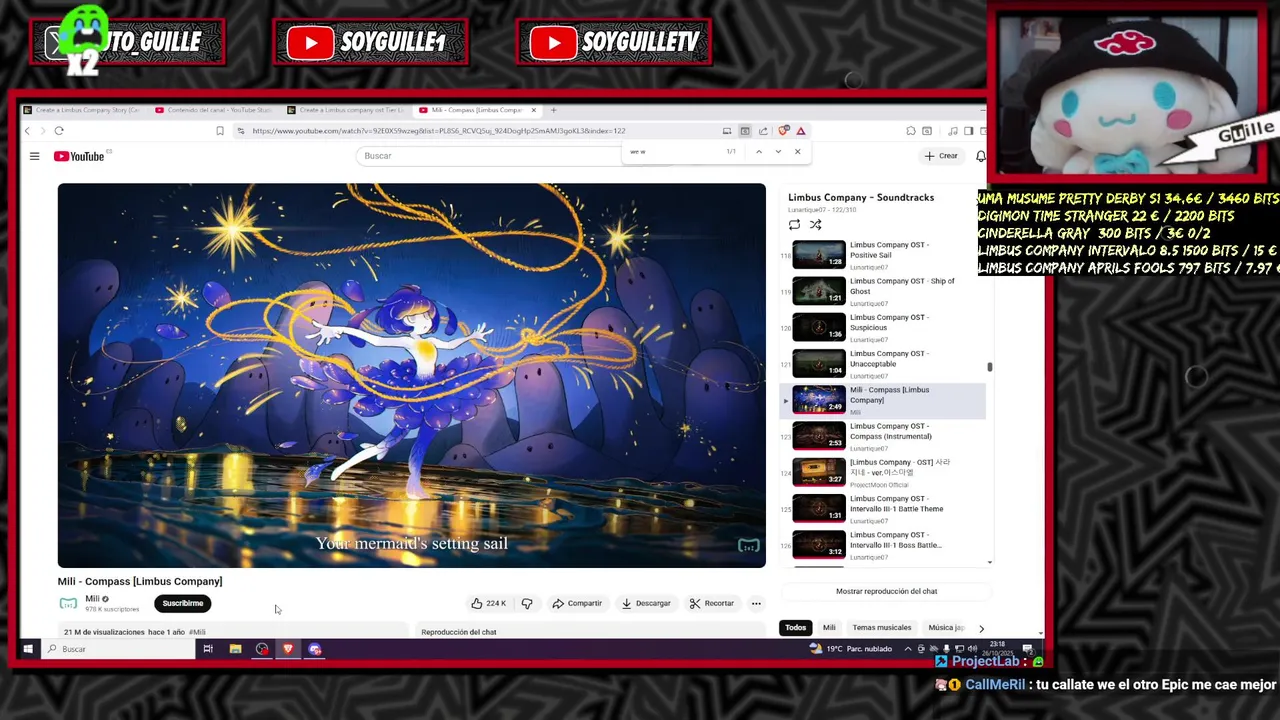
Task: Dislike the video with thumbs-down
Action: [x=527, y=603]
